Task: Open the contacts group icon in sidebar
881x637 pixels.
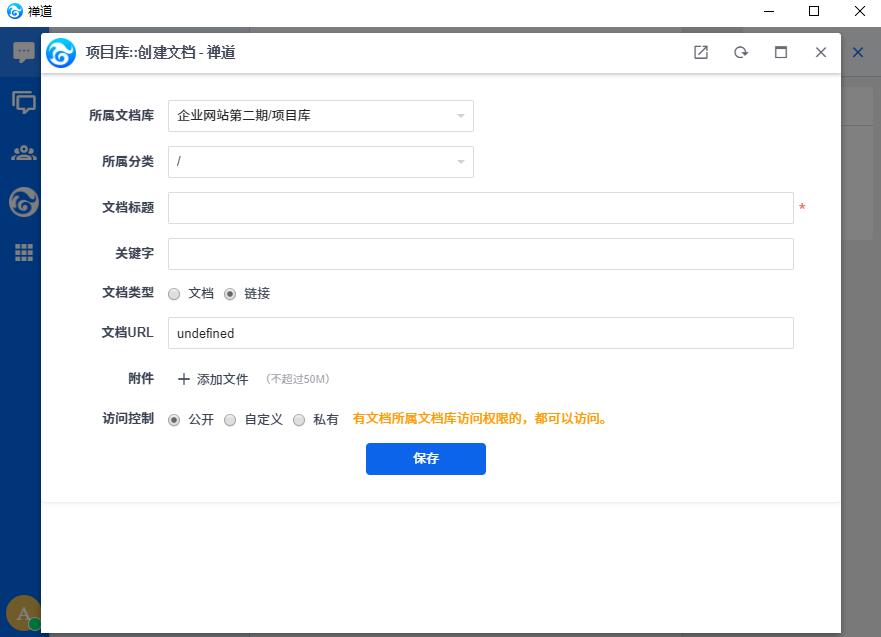Action: pyautogui.click(x=23, y=153)
